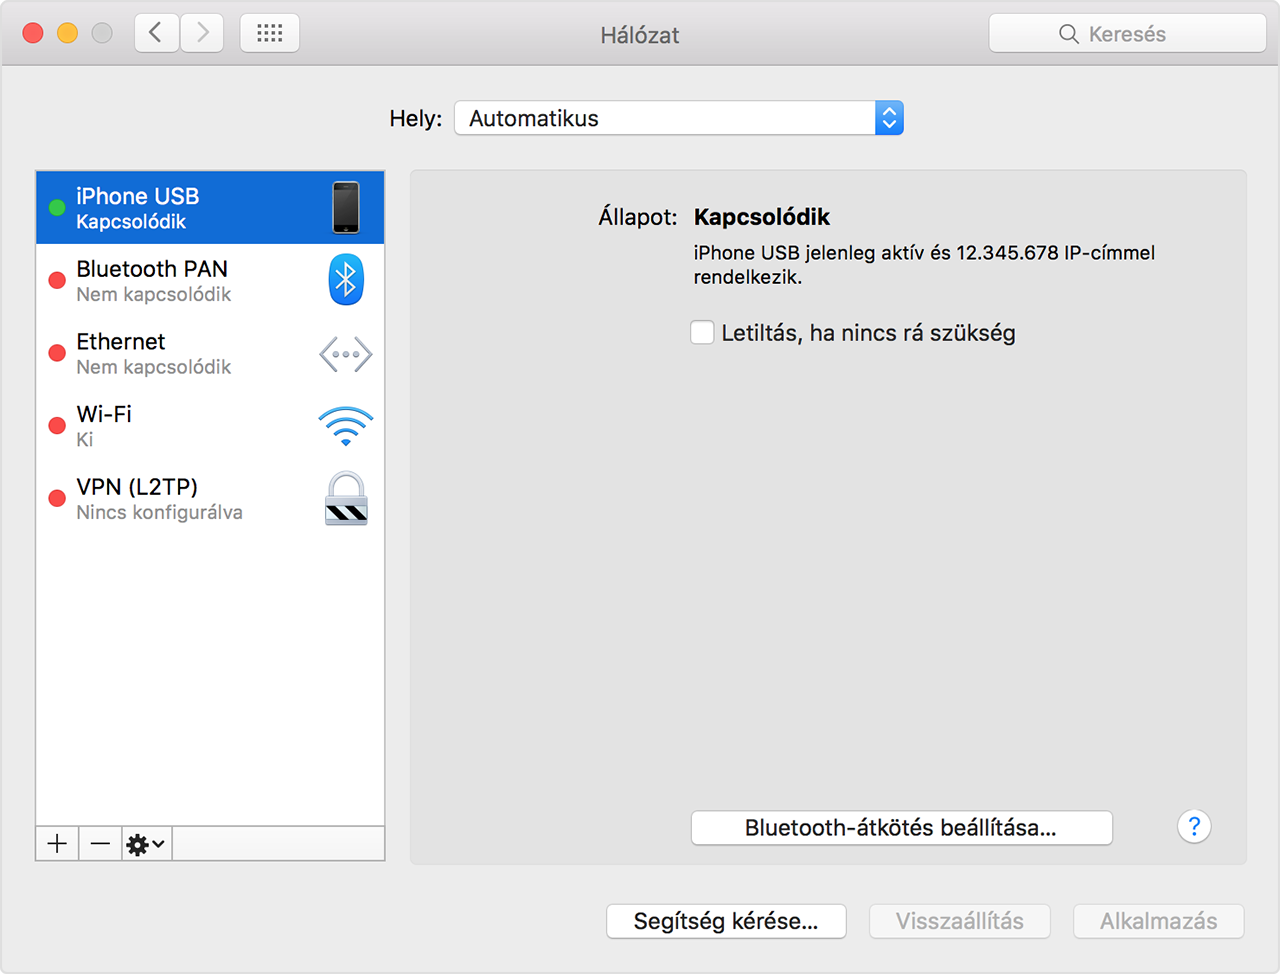Click the add (+) service button
1280x974 pixels.
coord(57,843)
